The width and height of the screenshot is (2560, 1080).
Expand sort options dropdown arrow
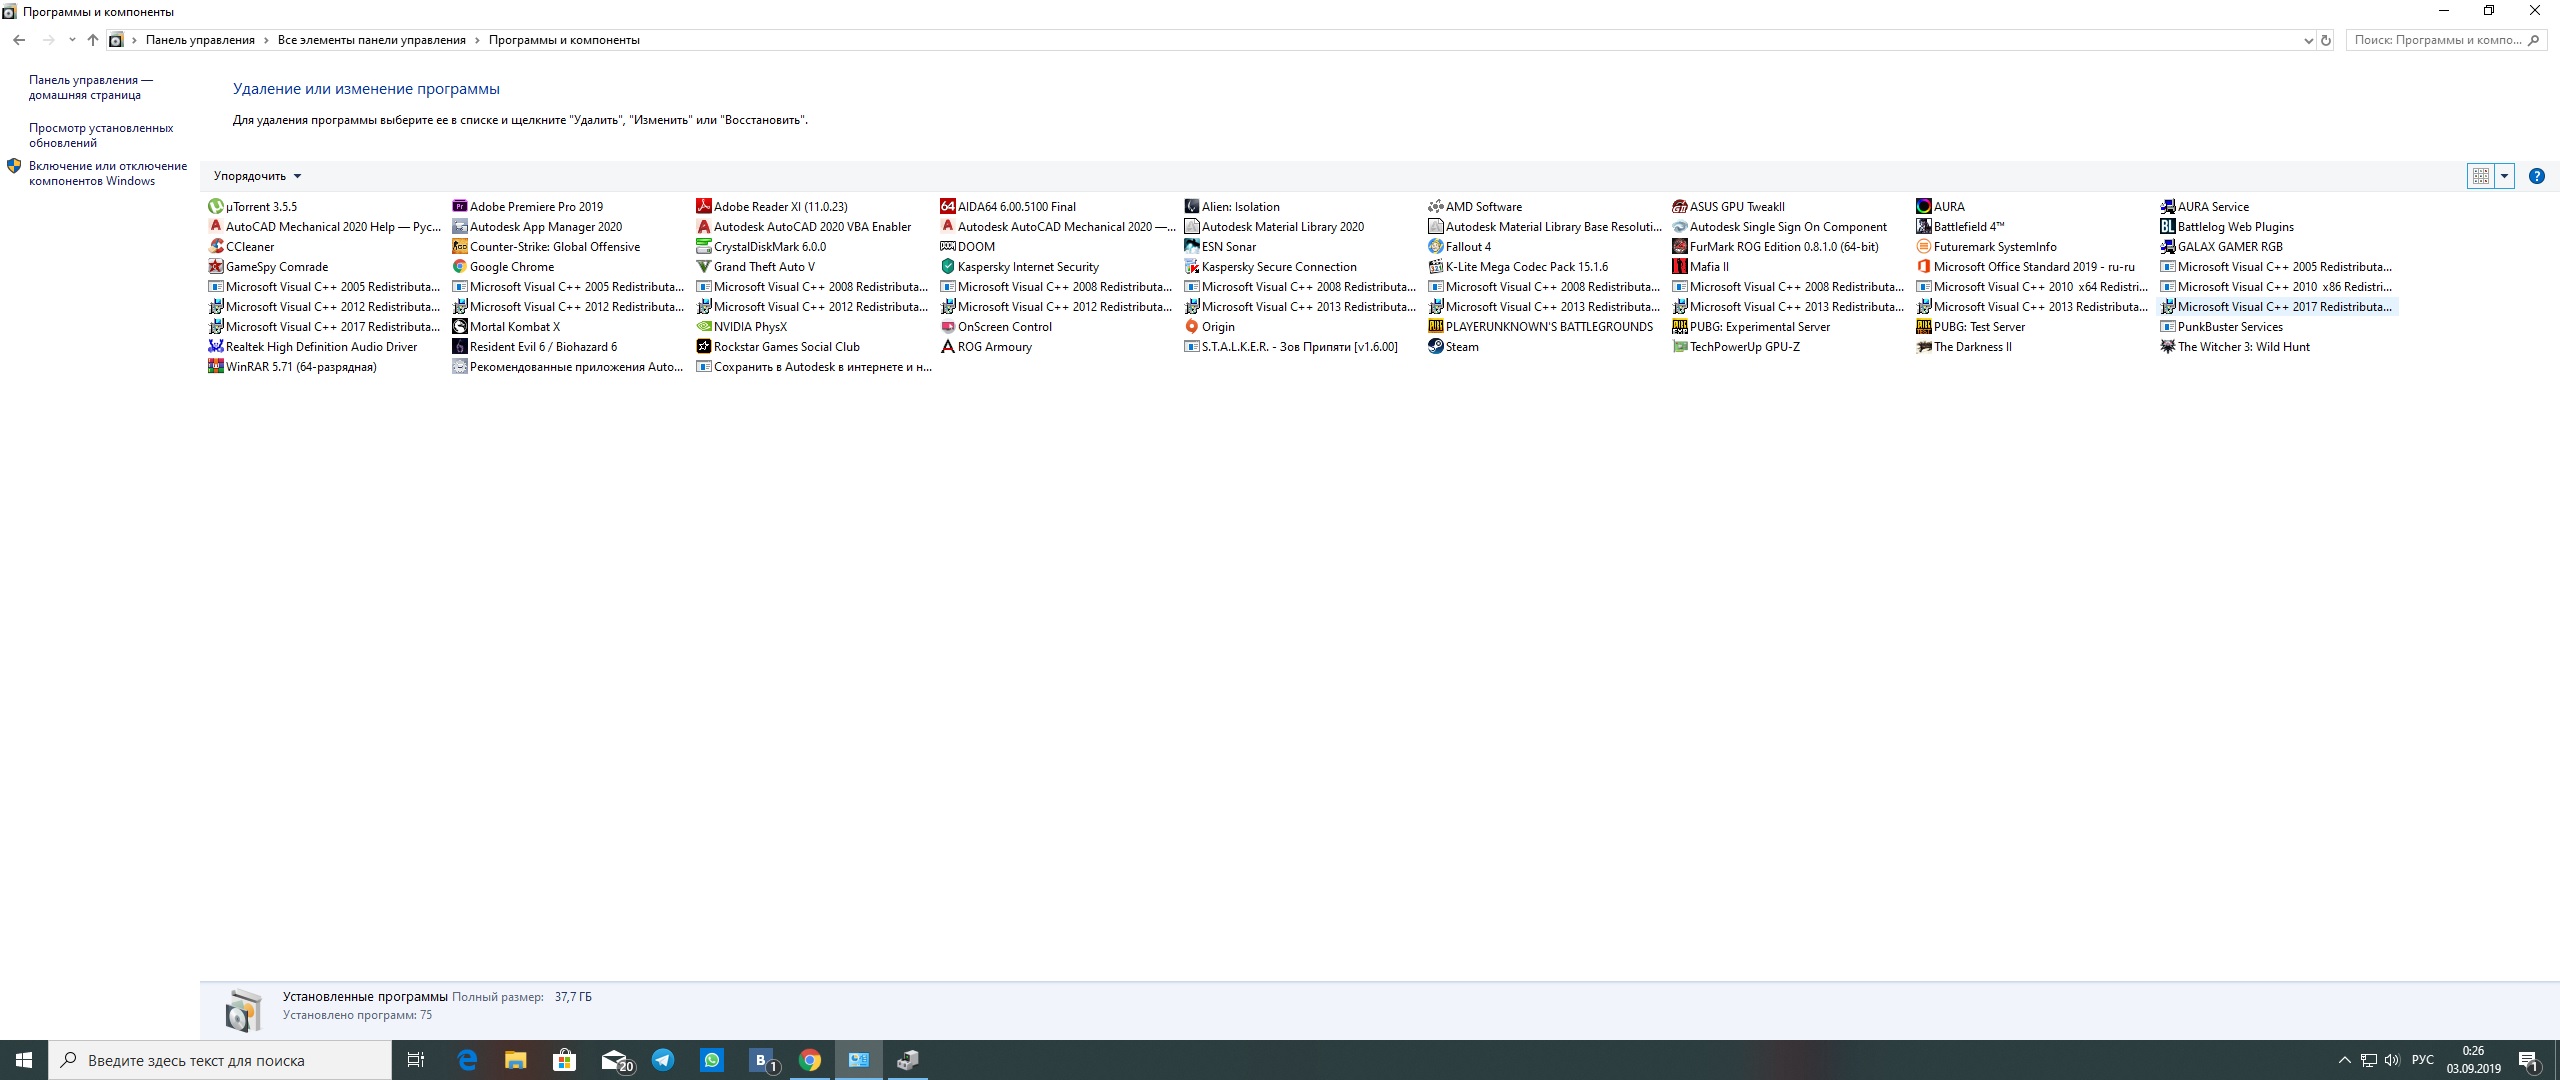297,176
